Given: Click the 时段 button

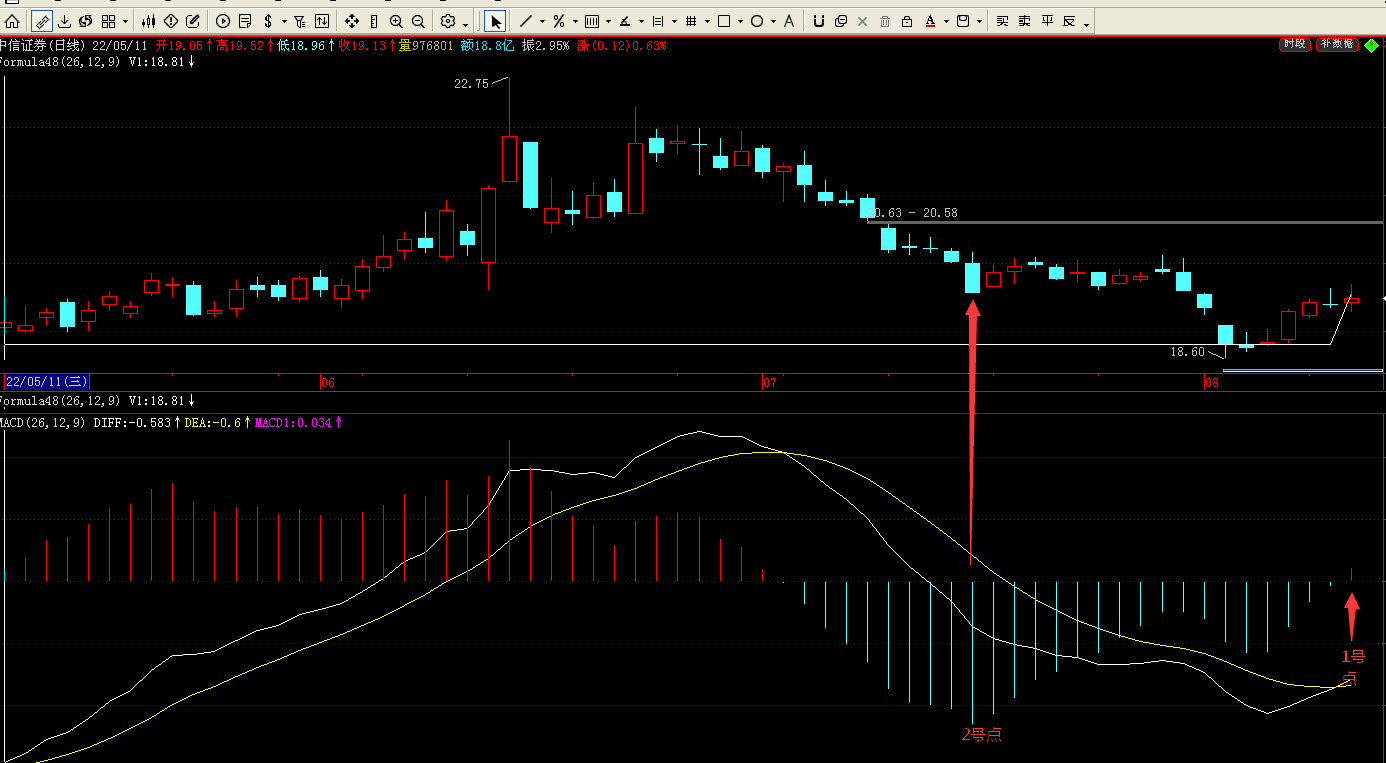Looking at the screenshot, I should [x=1294, y=44].
